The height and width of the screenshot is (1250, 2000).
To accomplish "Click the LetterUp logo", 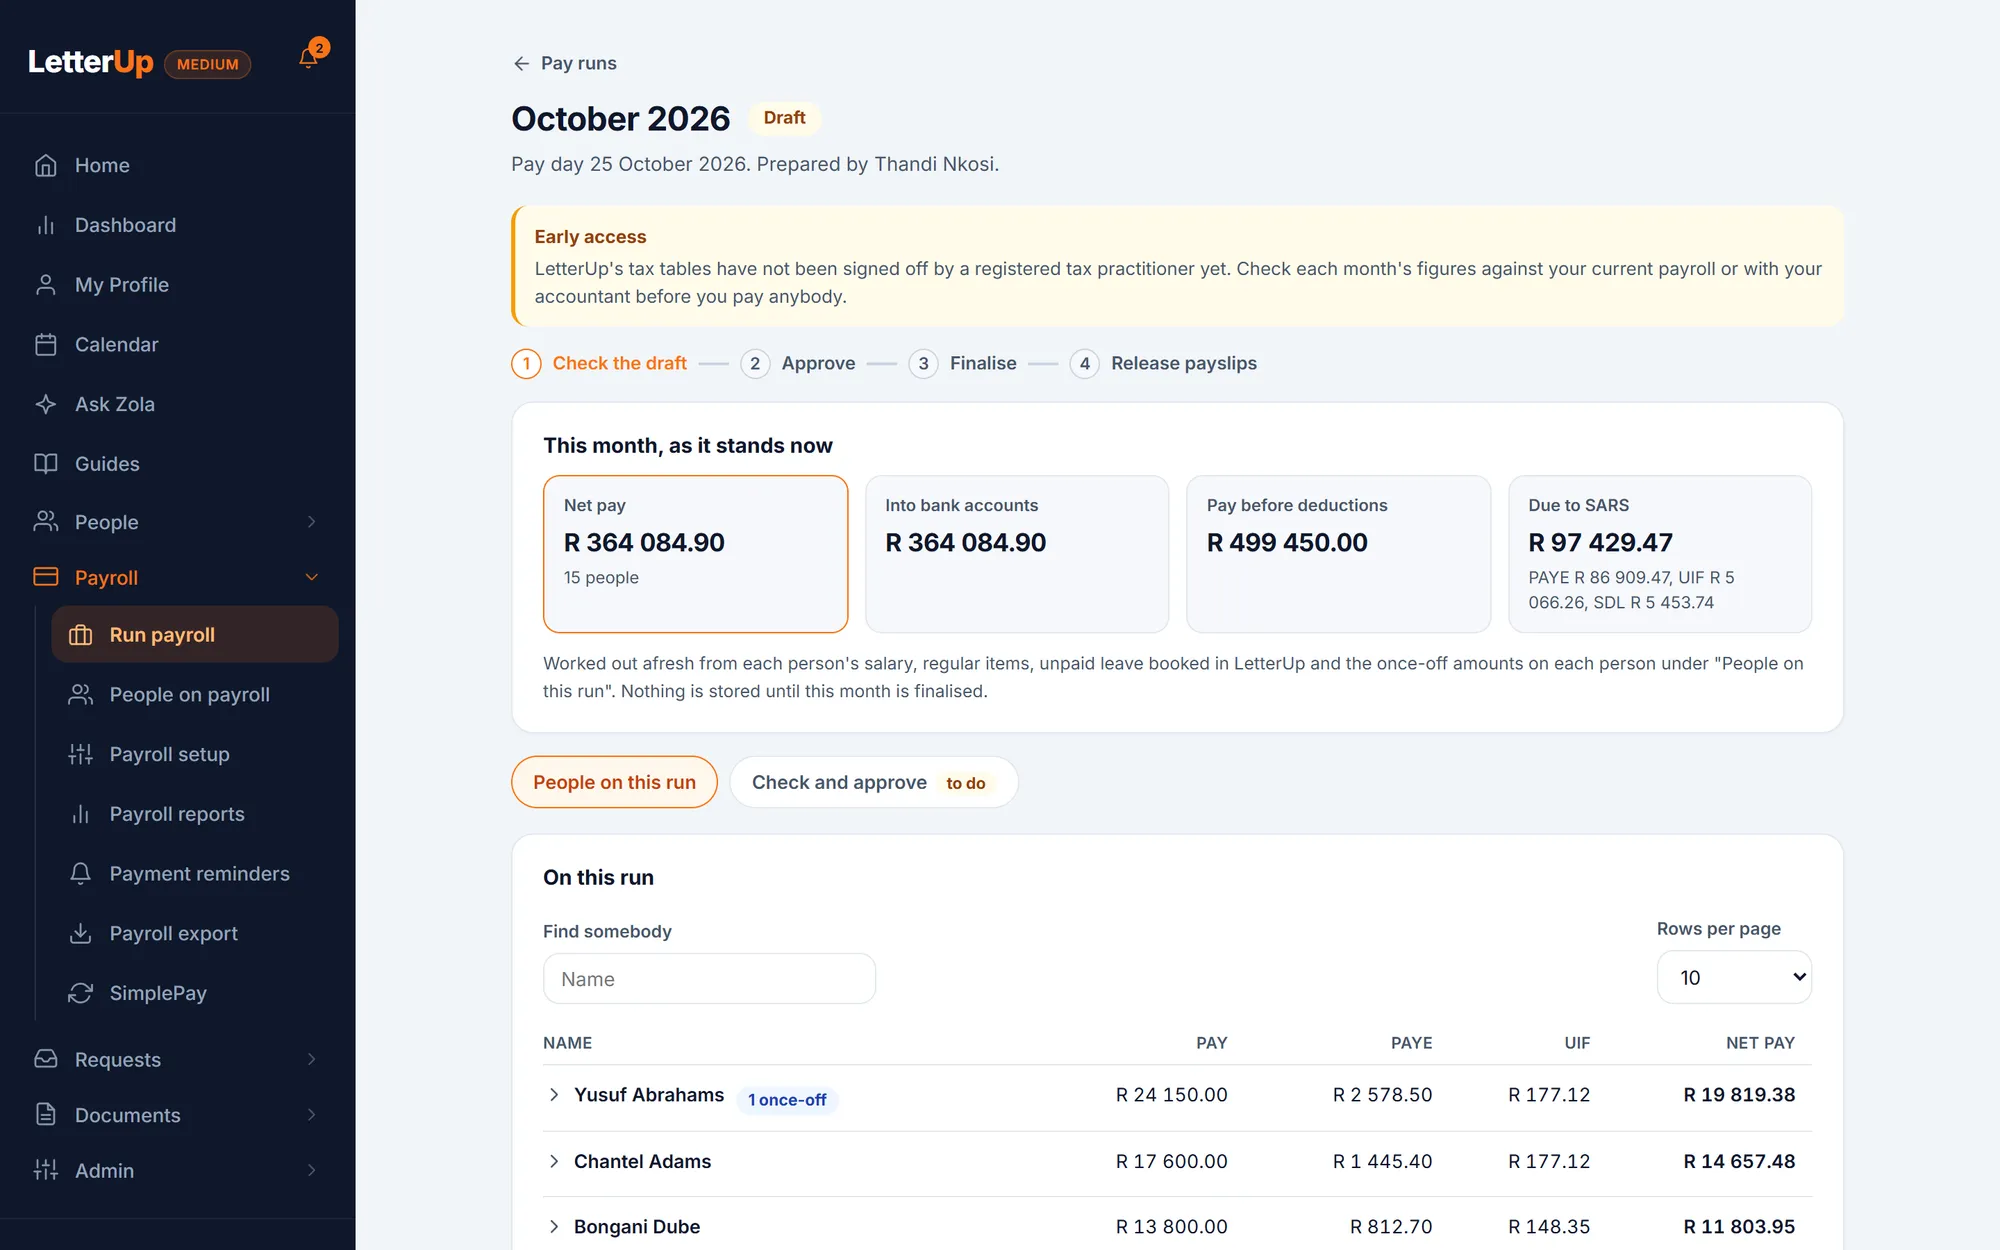I will 91,62.
